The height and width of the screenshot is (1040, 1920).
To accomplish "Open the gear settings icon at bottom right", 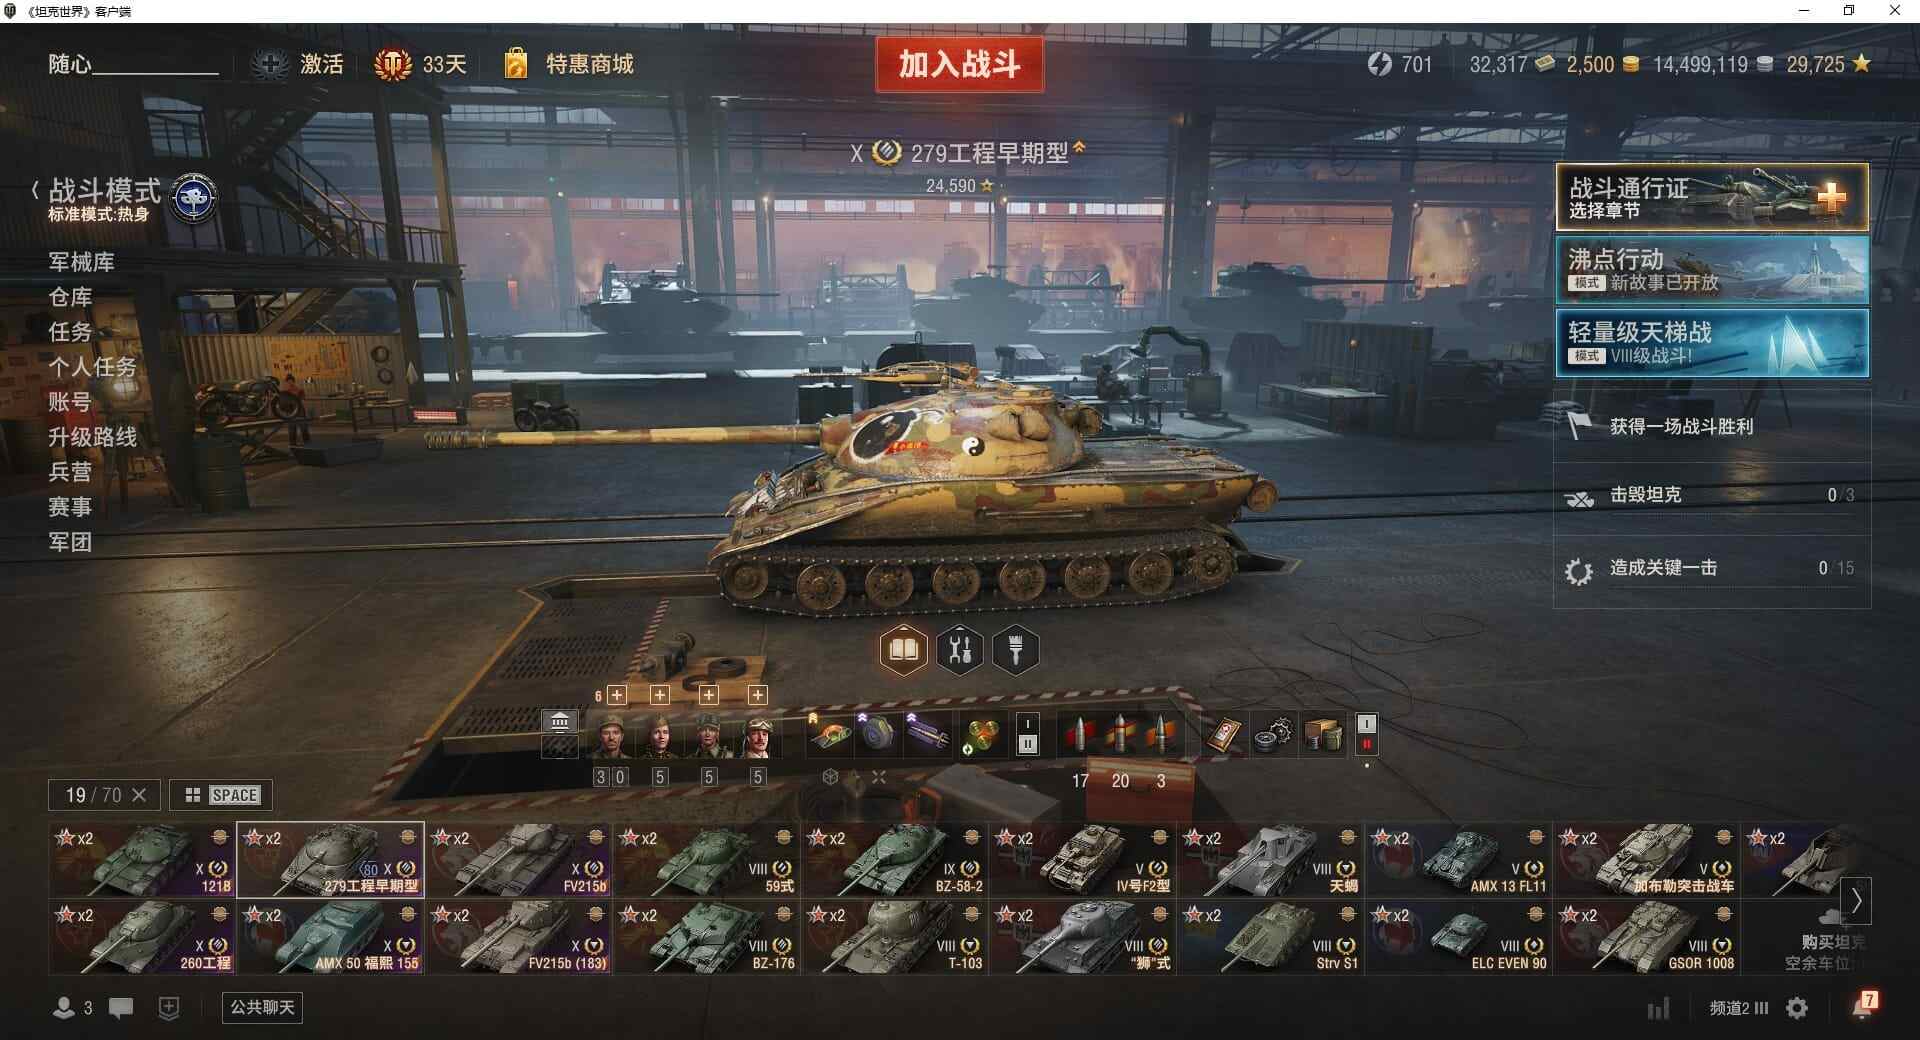I will coord(1797,1008).
